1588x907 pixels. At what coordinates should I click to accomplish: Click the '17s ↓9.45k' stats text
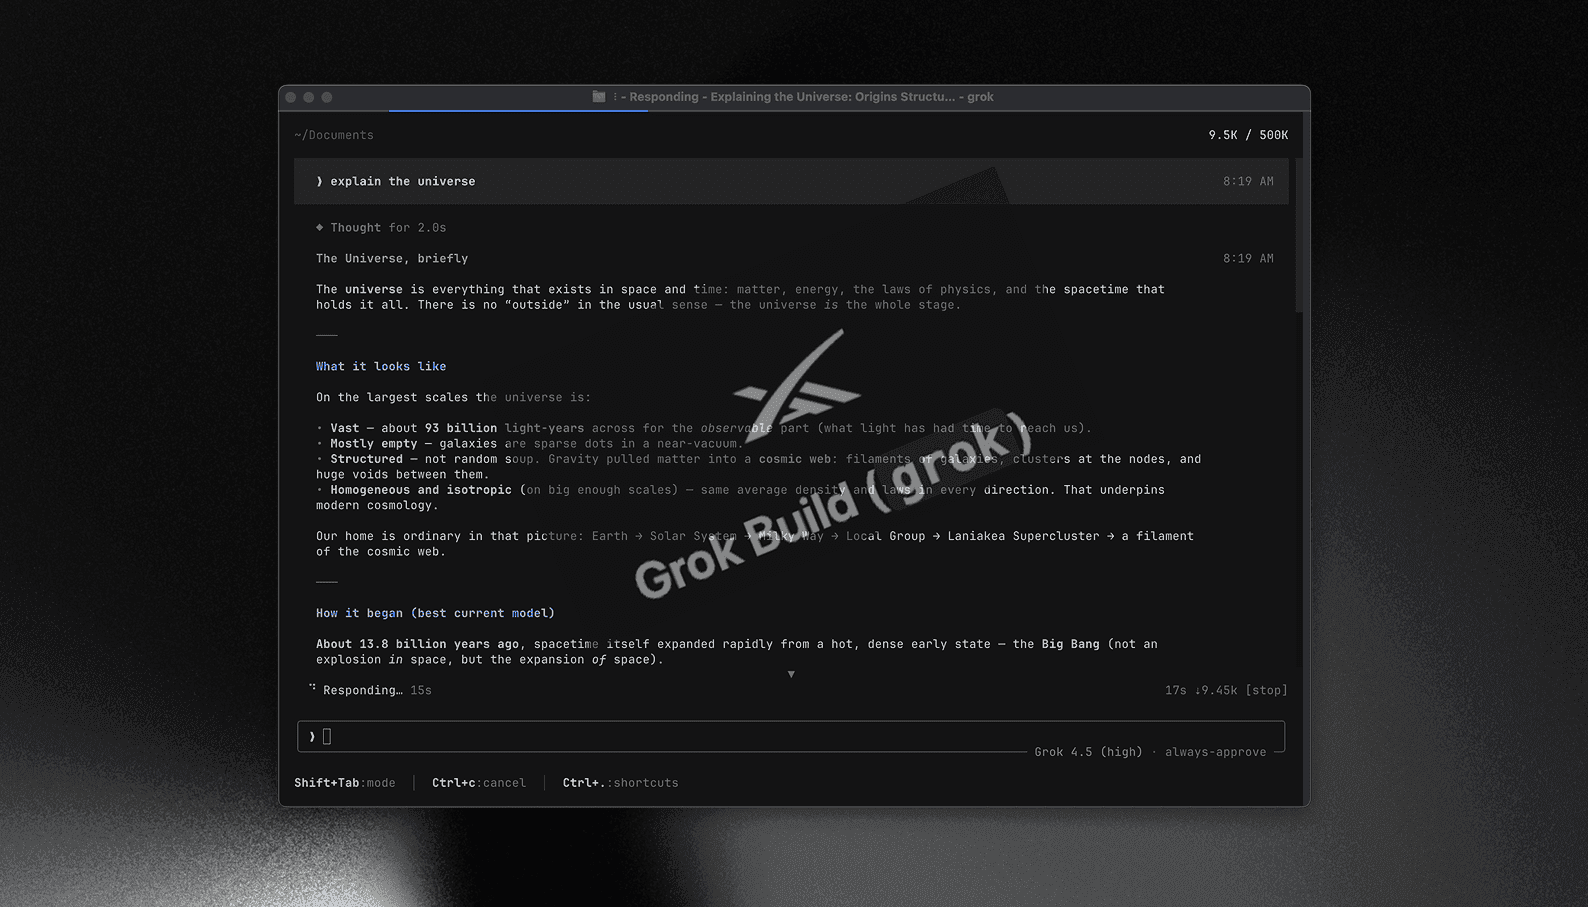[1201, 690]
